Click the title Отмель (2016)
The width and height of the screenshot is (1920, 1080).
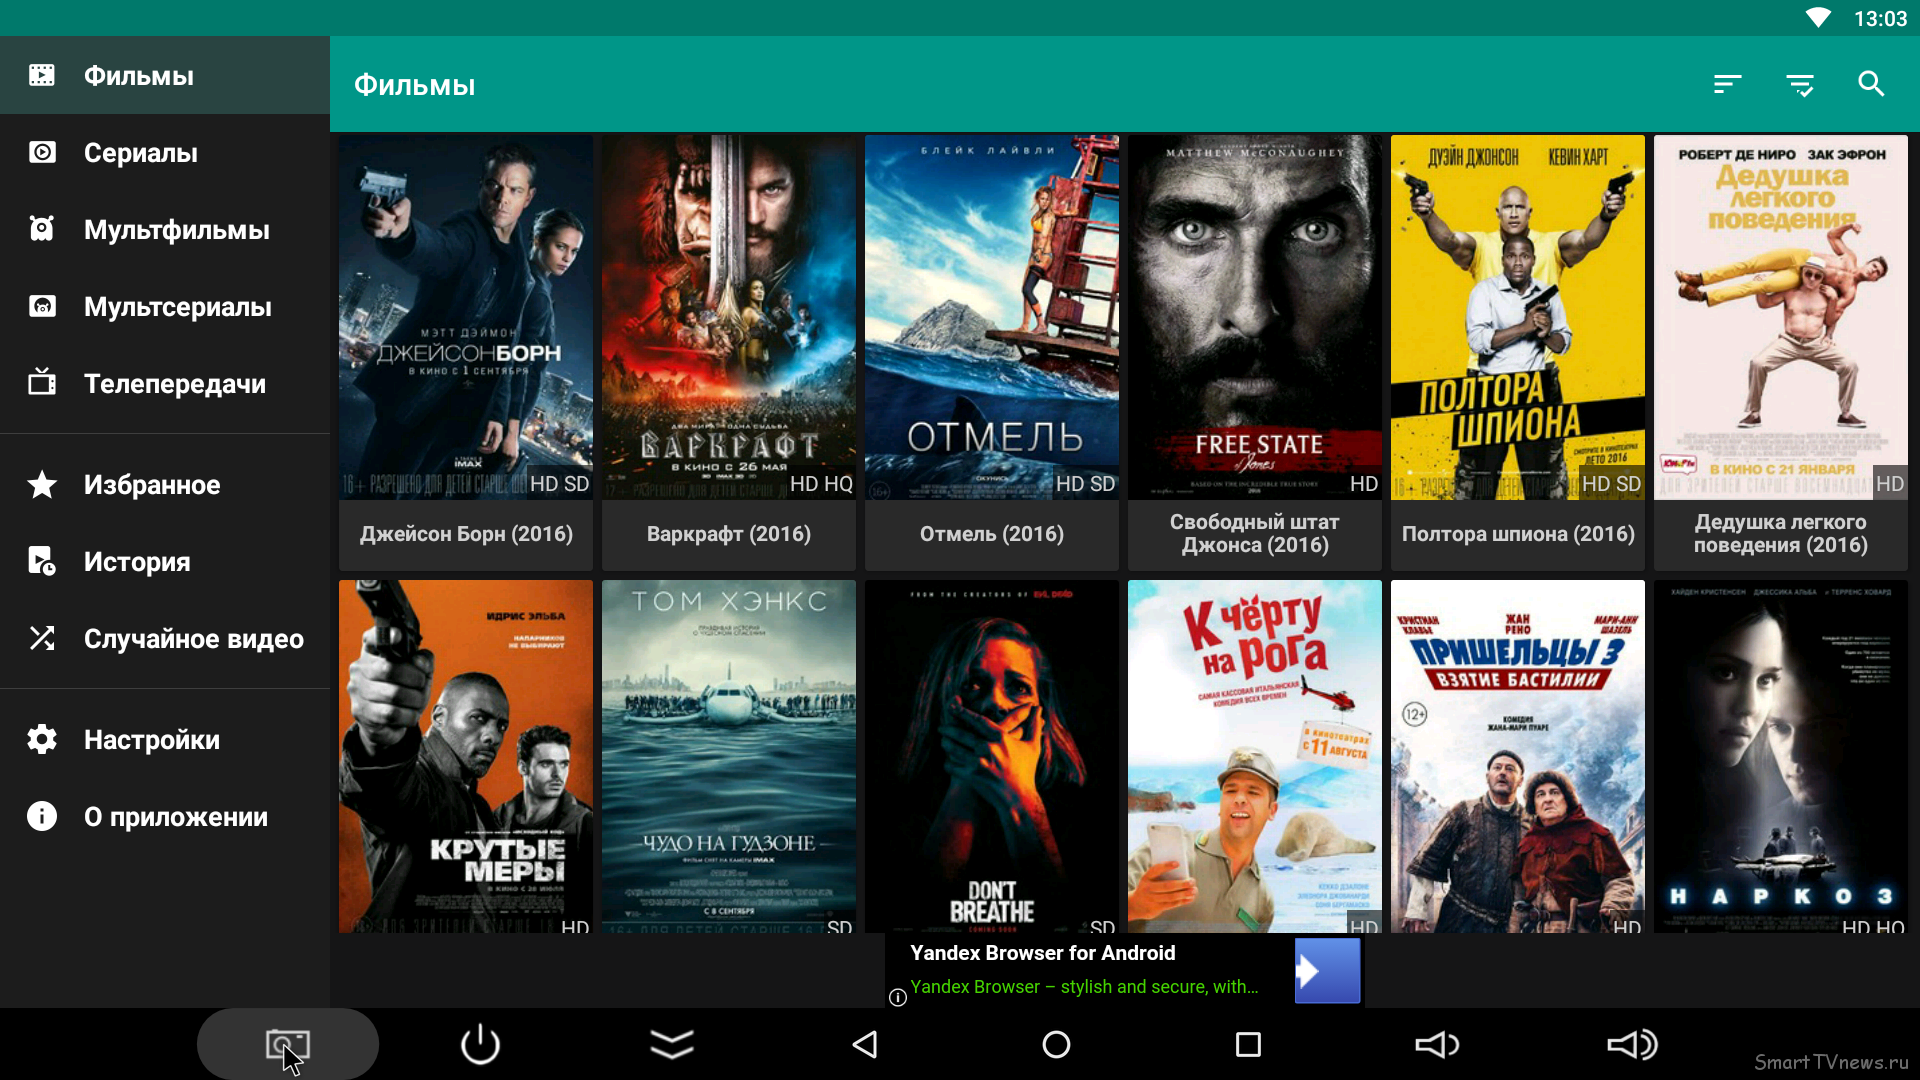pos(992,534)
